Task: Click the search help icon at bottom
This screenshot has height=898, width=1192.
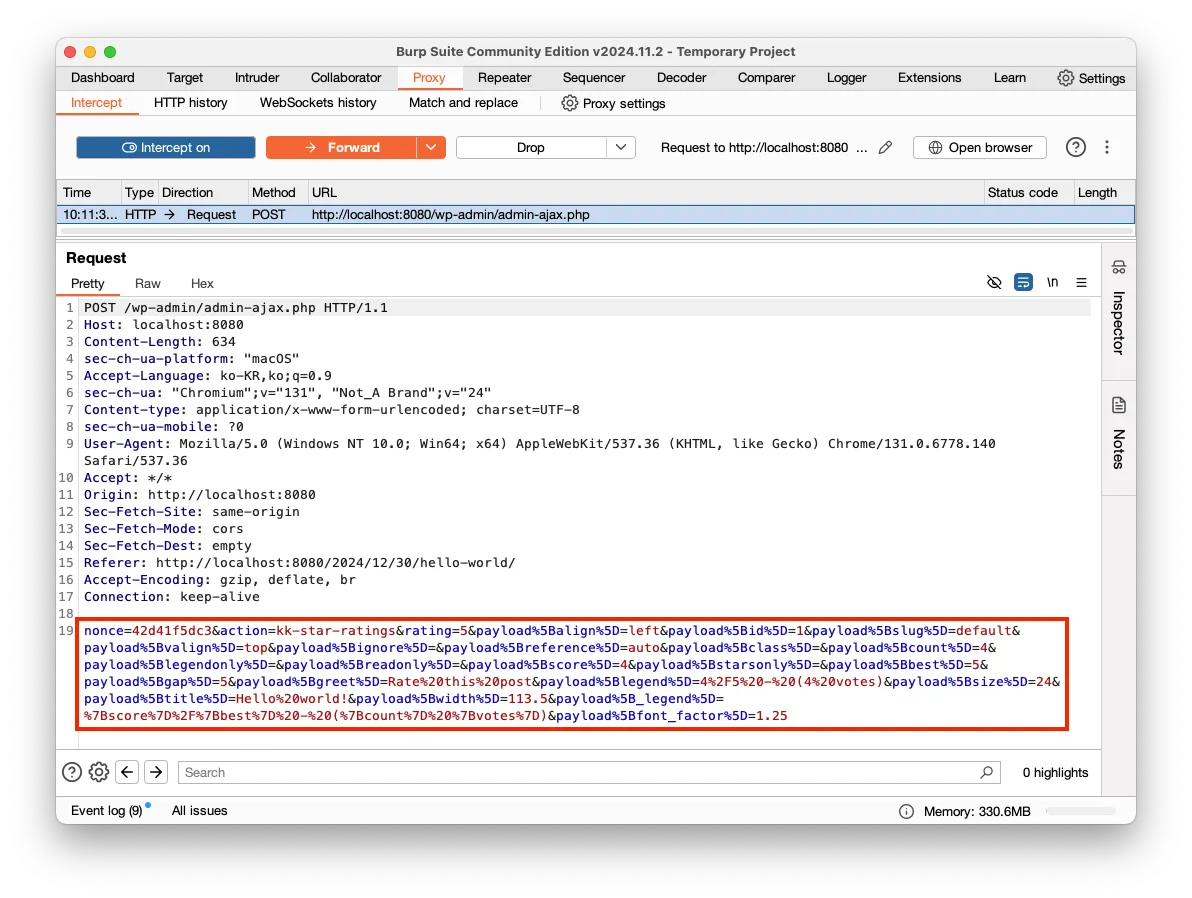Action: 71,773
